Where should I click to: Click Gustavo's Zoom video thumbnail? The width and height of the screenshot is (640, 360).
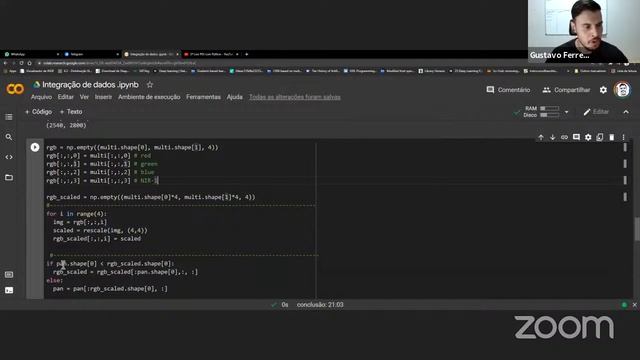584,31
